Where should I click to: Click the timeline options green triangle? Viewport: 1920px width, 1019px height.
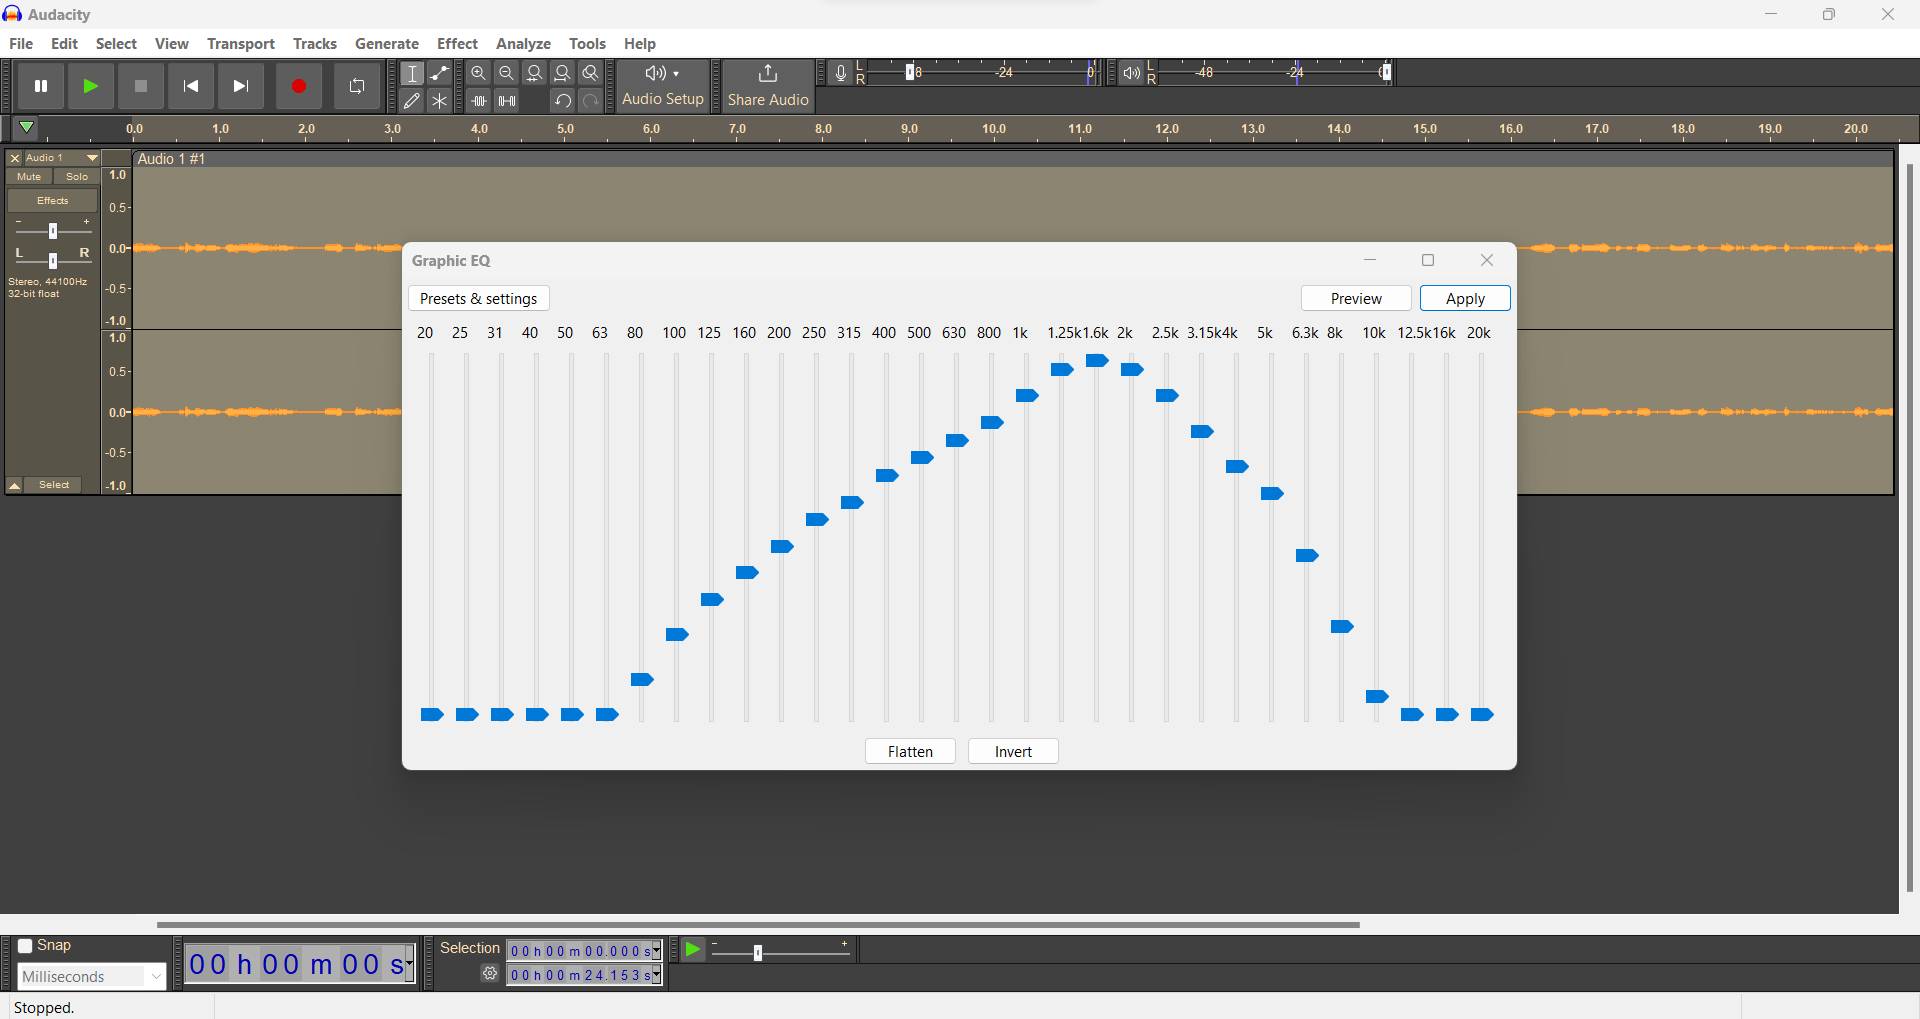(27, 128)
